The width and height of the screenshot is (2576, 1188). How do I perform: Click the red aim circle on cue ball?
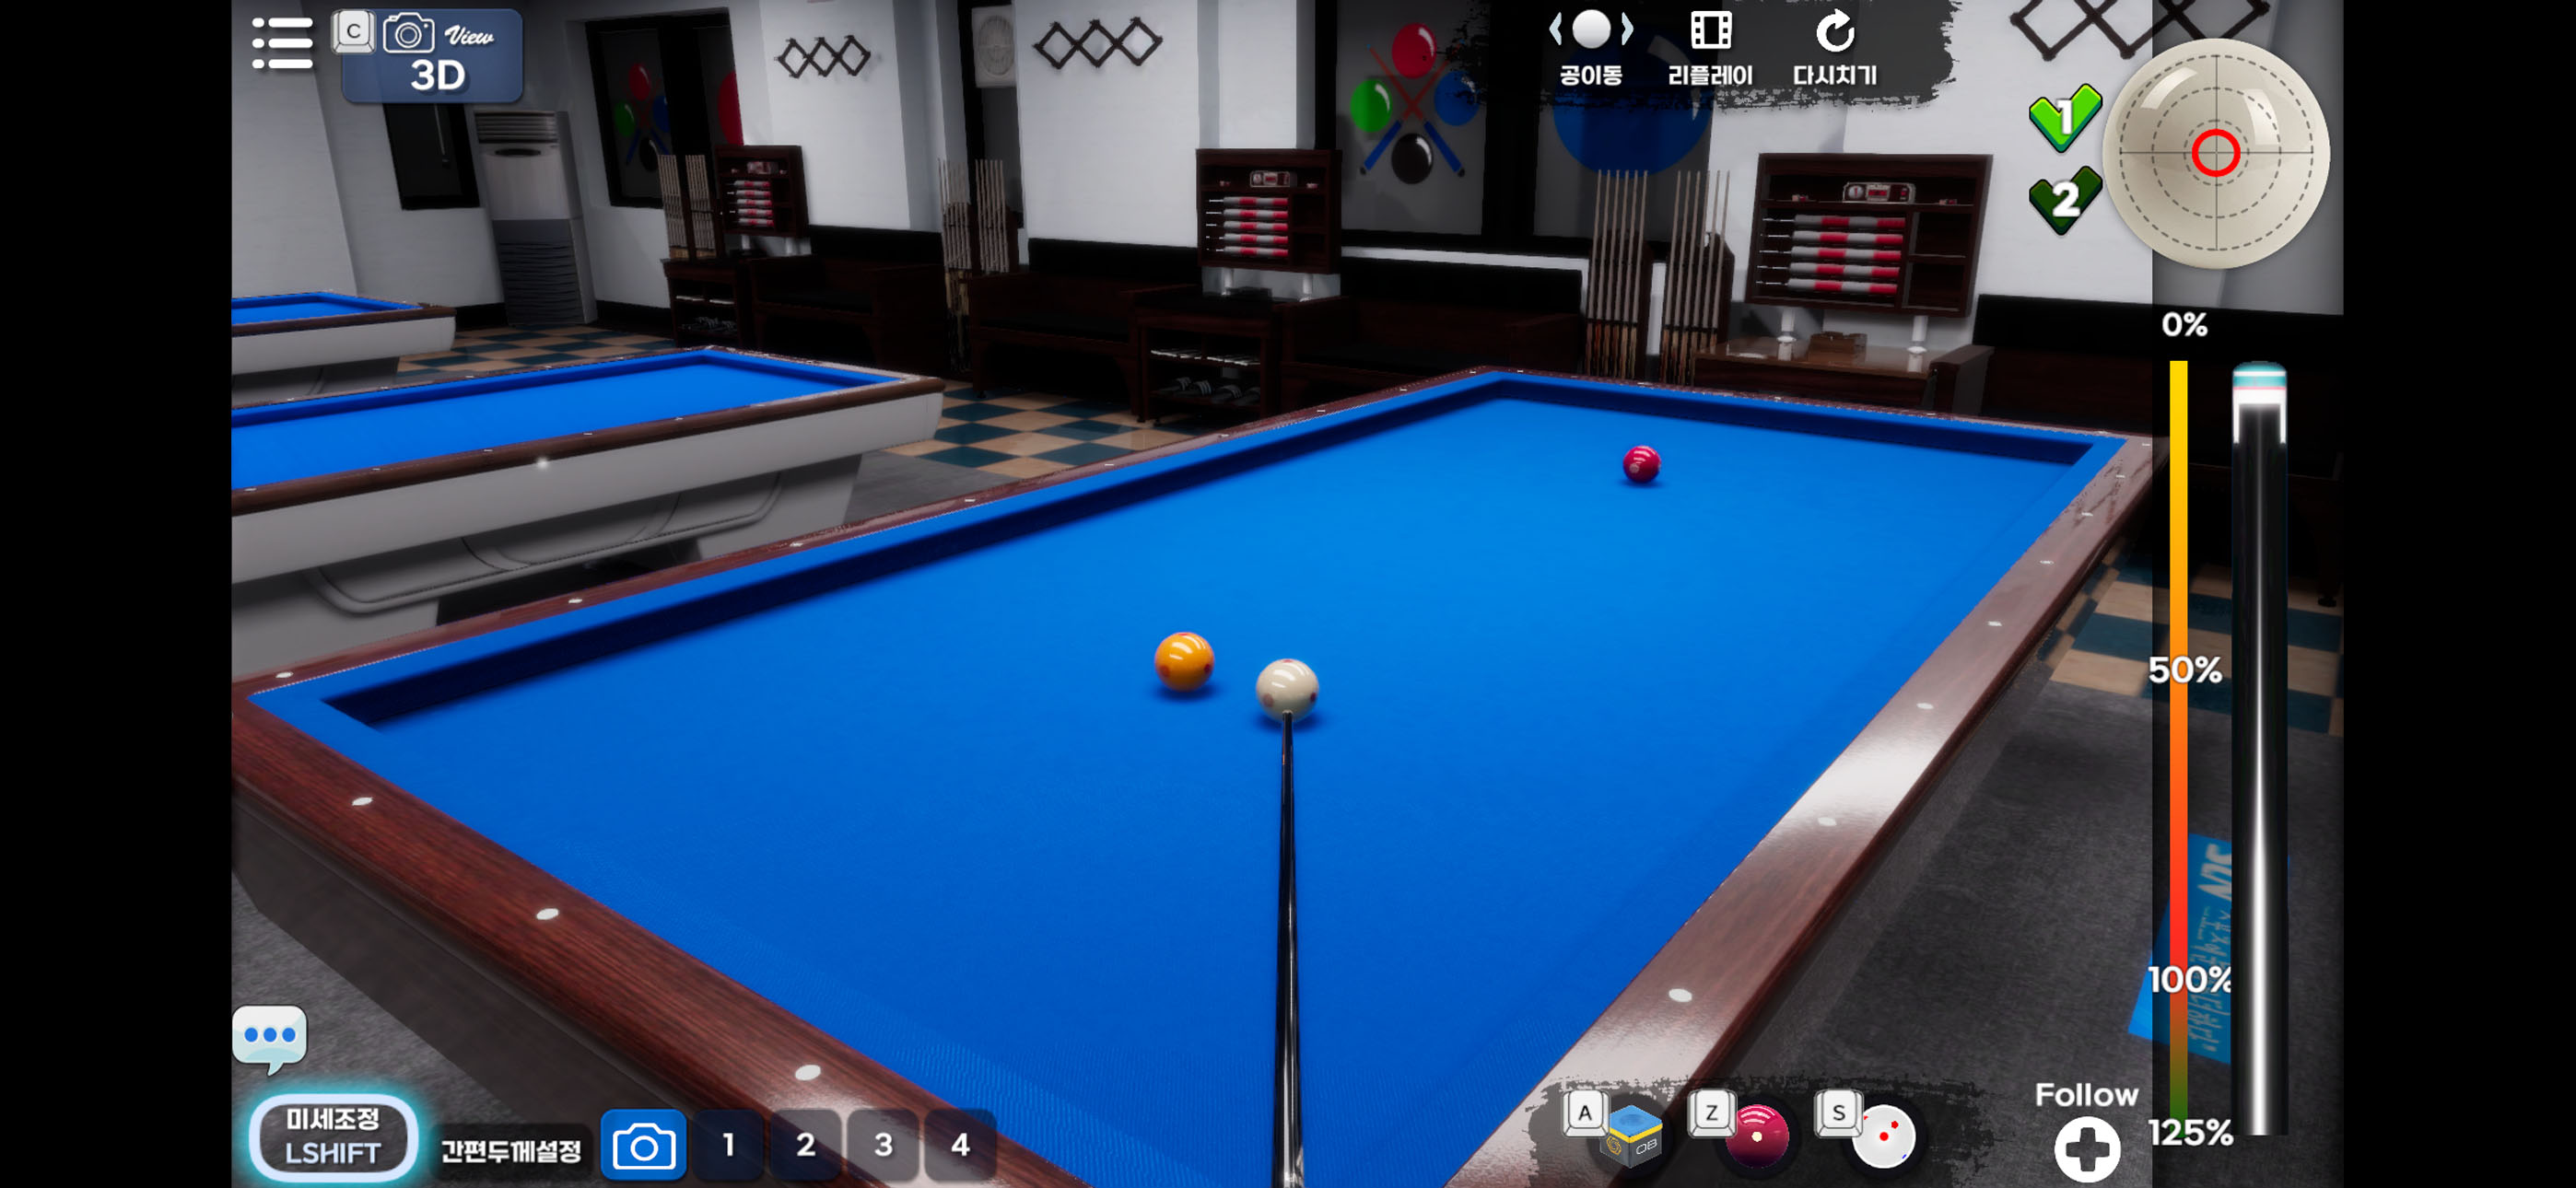coord(2215,153)
